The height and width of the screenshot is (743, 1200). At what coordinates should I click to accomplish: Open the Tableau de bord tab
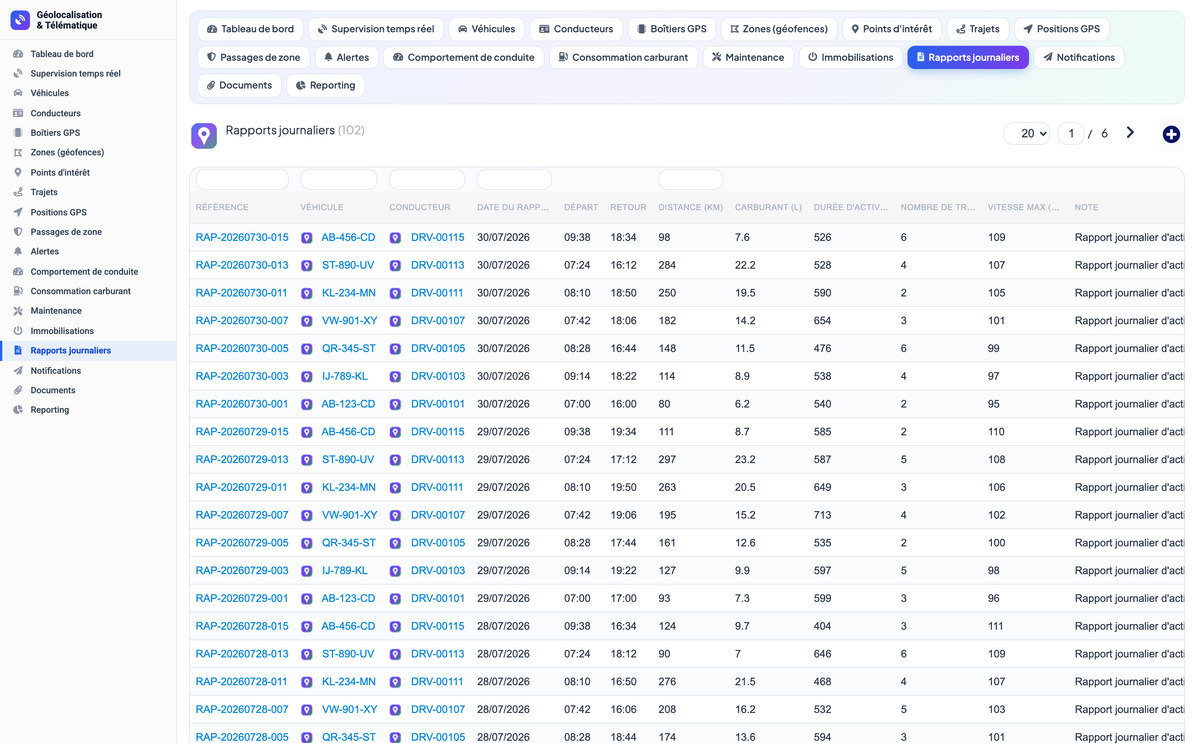point(251,29)
